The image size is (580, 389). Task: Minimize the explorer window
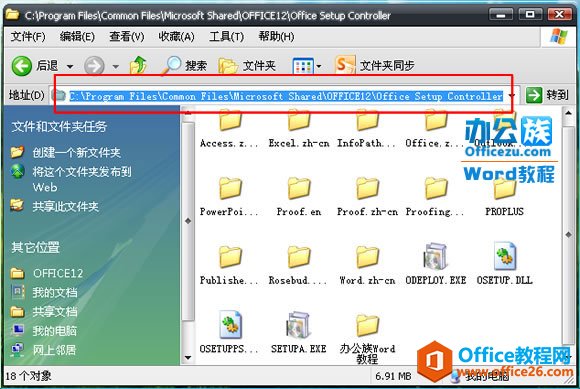(x=501, y=15)
